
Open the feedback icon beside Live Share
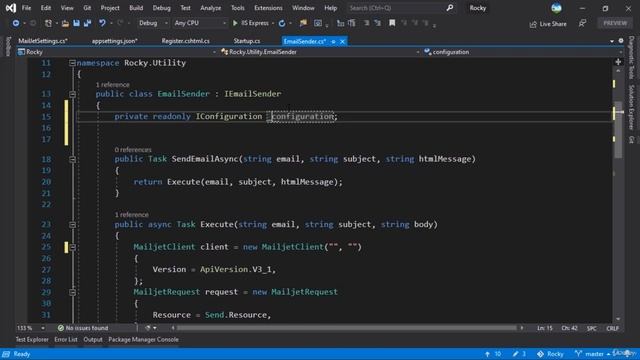[582, 24]
